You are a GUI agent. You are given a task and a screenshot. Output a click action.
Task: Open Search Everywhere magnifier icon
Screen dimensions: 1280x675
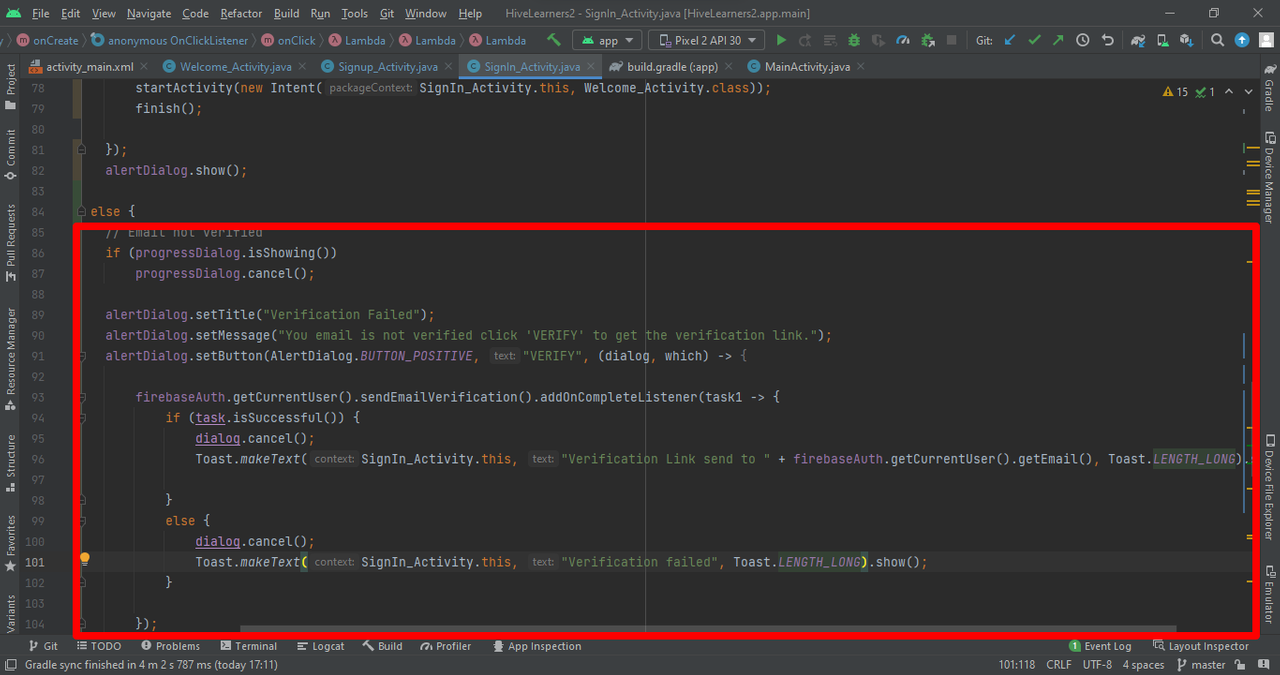tap(1217, 40)
